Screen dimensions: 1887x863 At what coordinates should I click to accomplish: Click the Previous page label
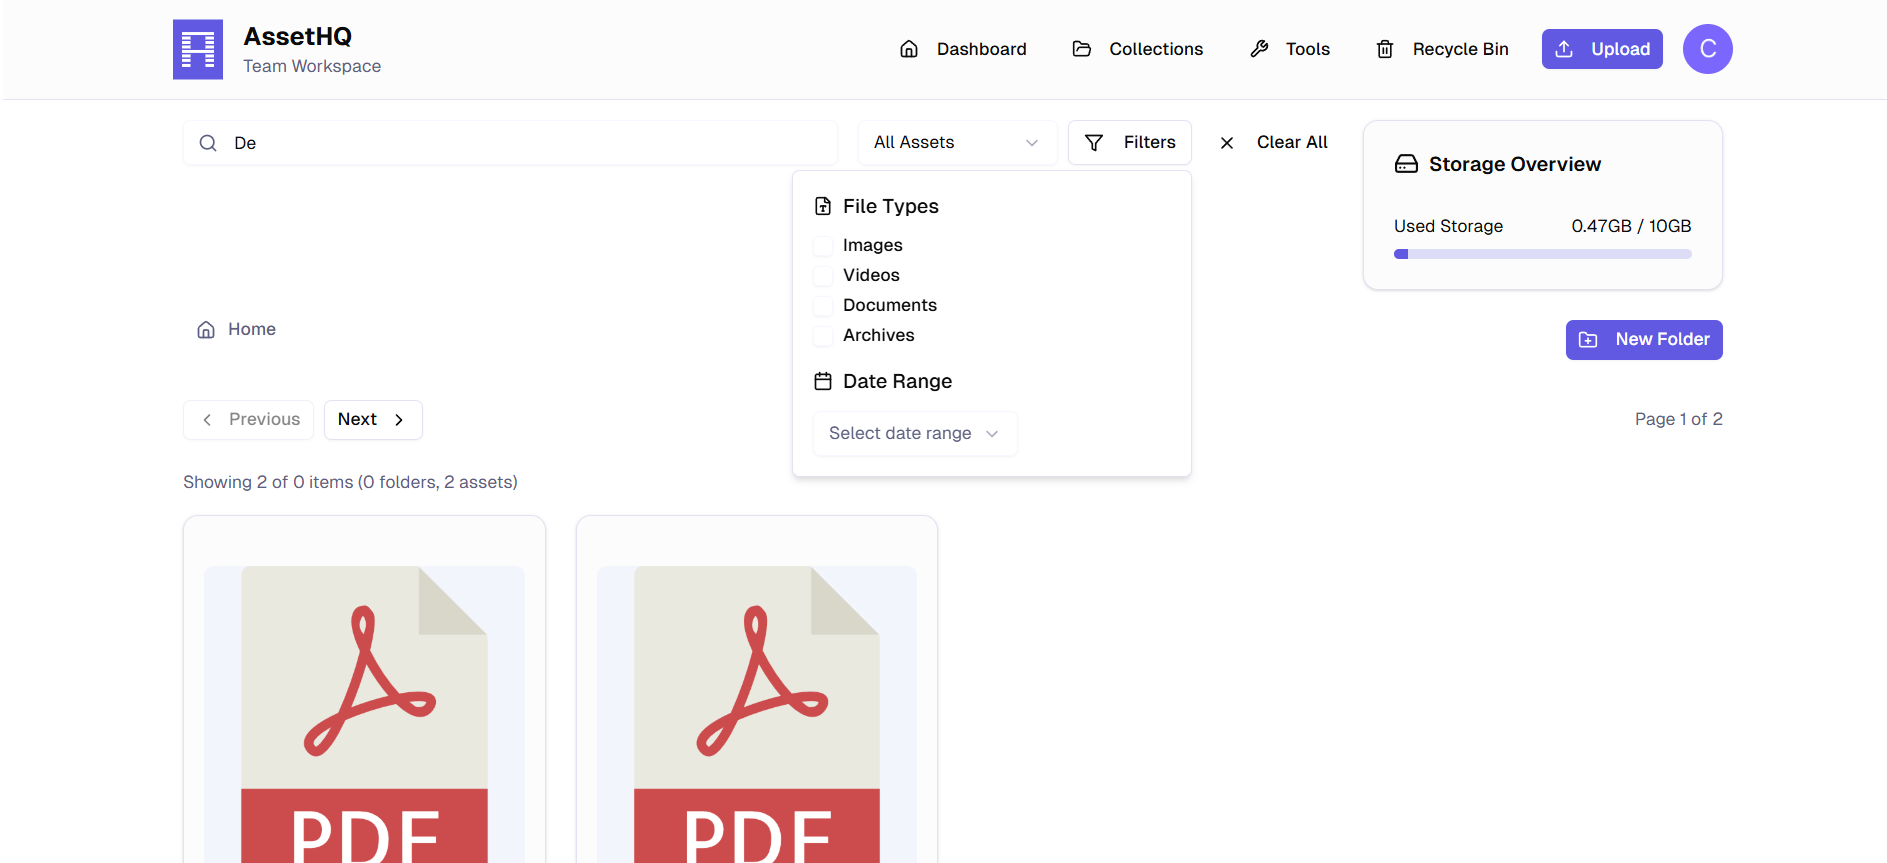264,419
